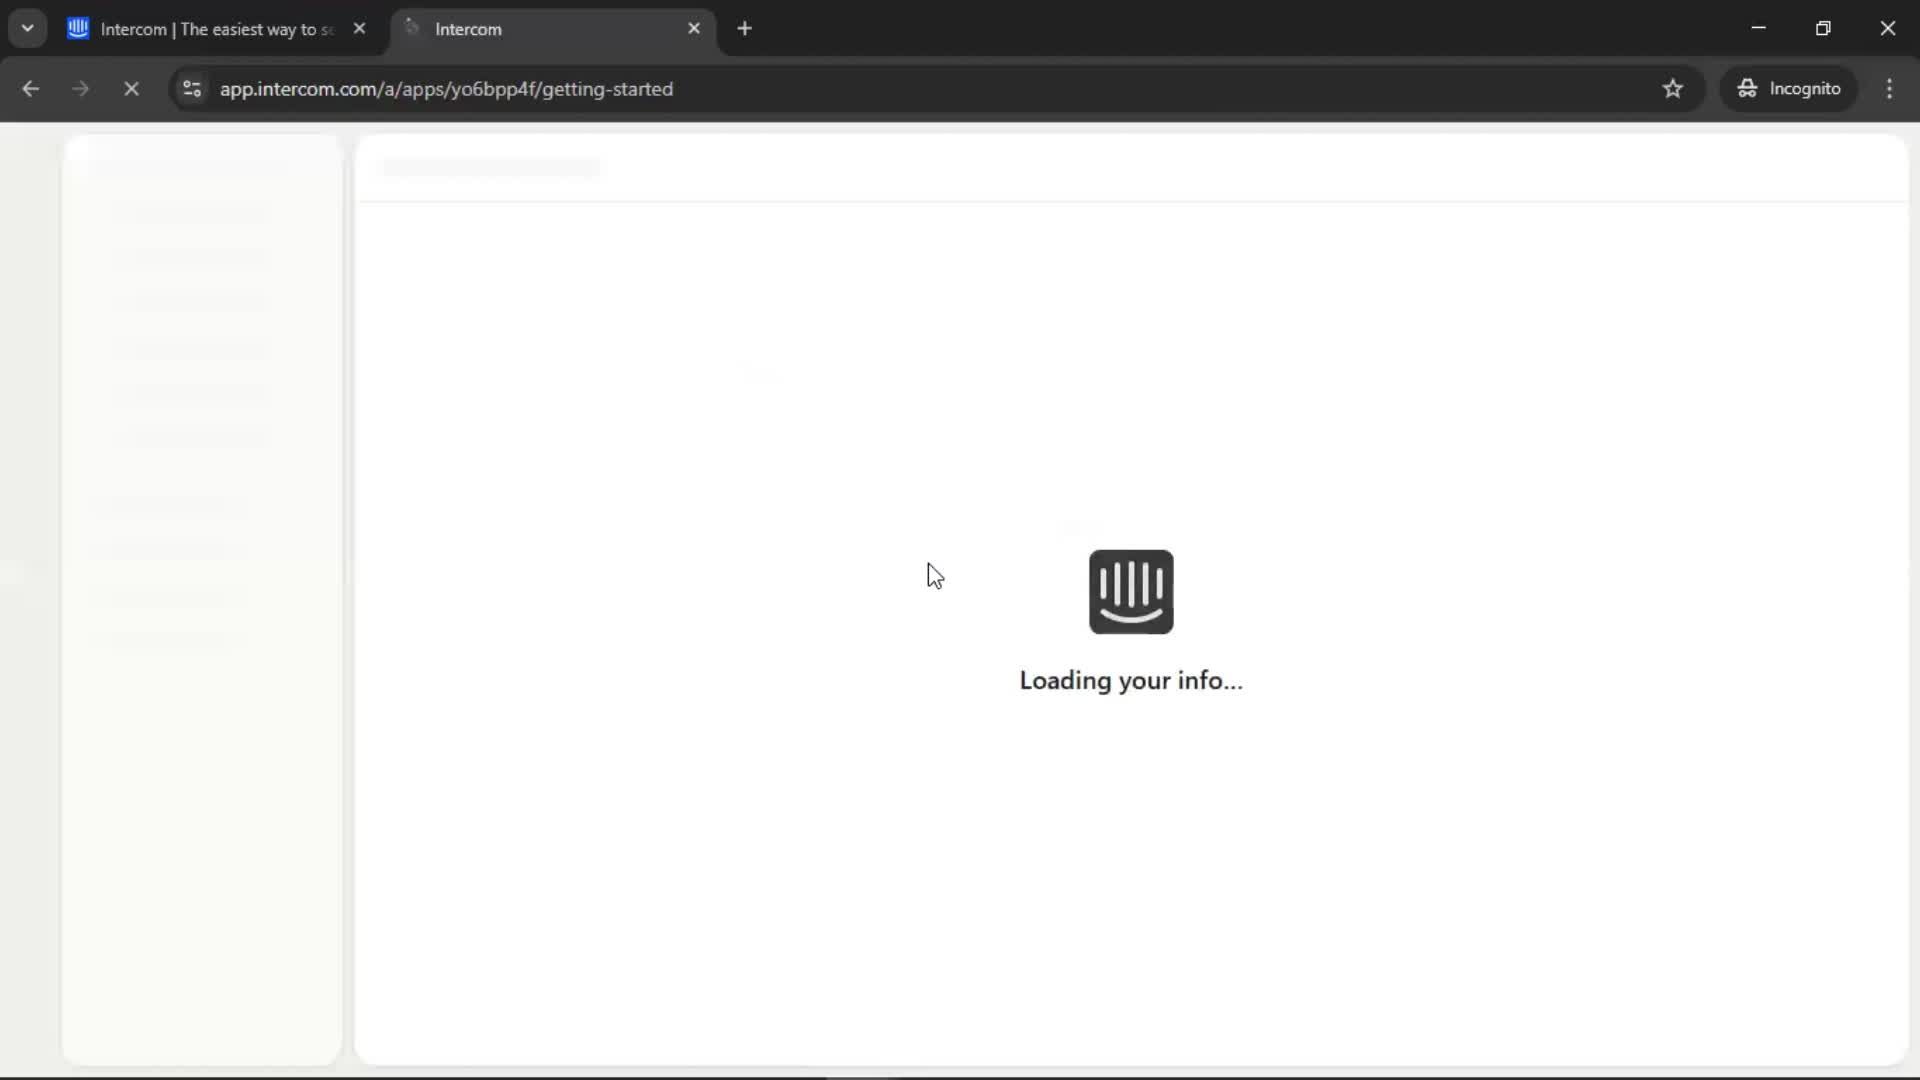Close the 'Intercom | The easiest way' tab
Screen dimensions: 1920x1080
pos(359,28)
